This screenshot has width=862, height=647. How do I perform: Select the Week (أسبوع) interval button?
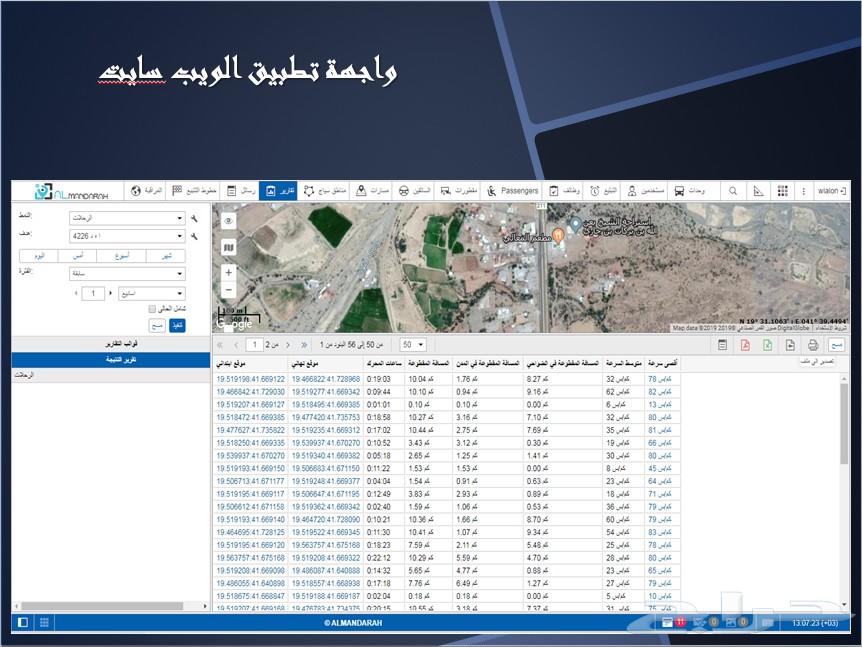pyautogui.click(x=121, y=256)
